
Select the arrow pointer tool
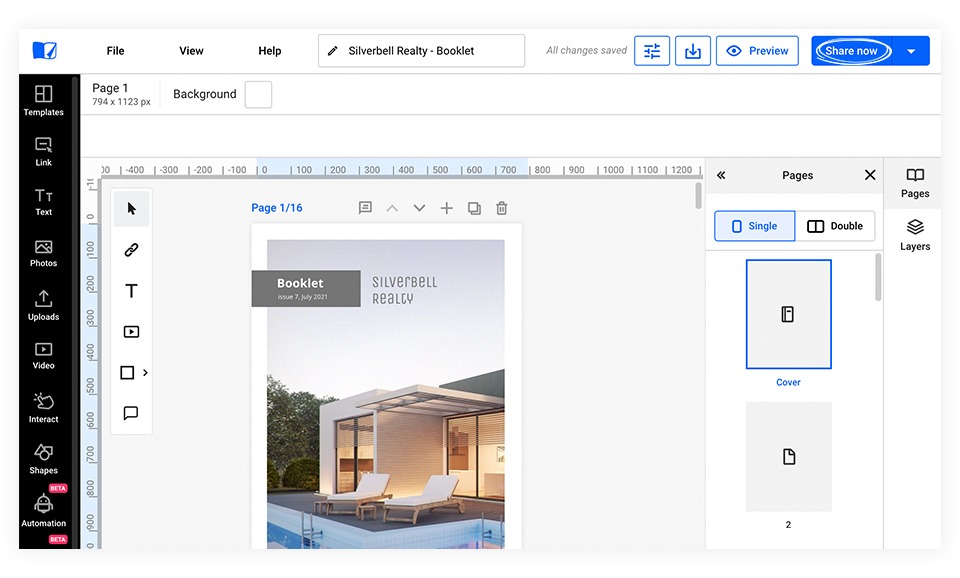[x=131, y=209]
